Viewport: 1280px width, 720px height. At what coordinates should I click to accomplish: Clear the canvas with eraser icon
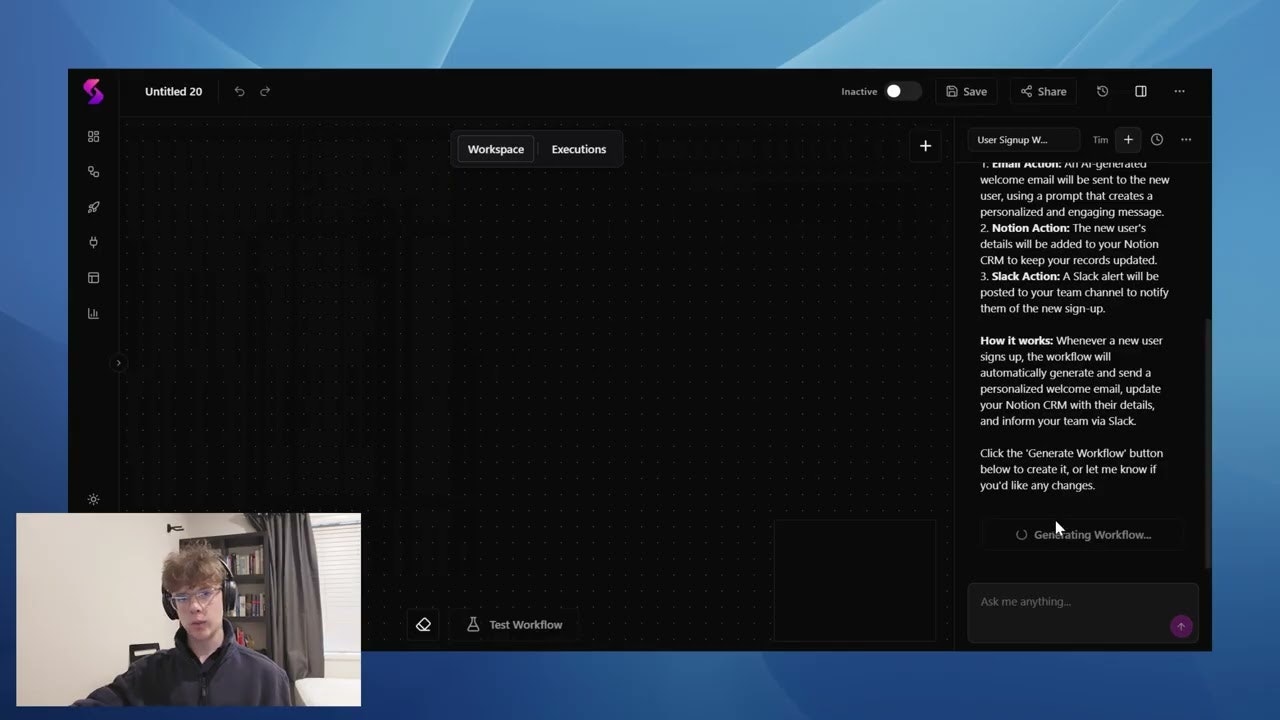pos(423,625)
